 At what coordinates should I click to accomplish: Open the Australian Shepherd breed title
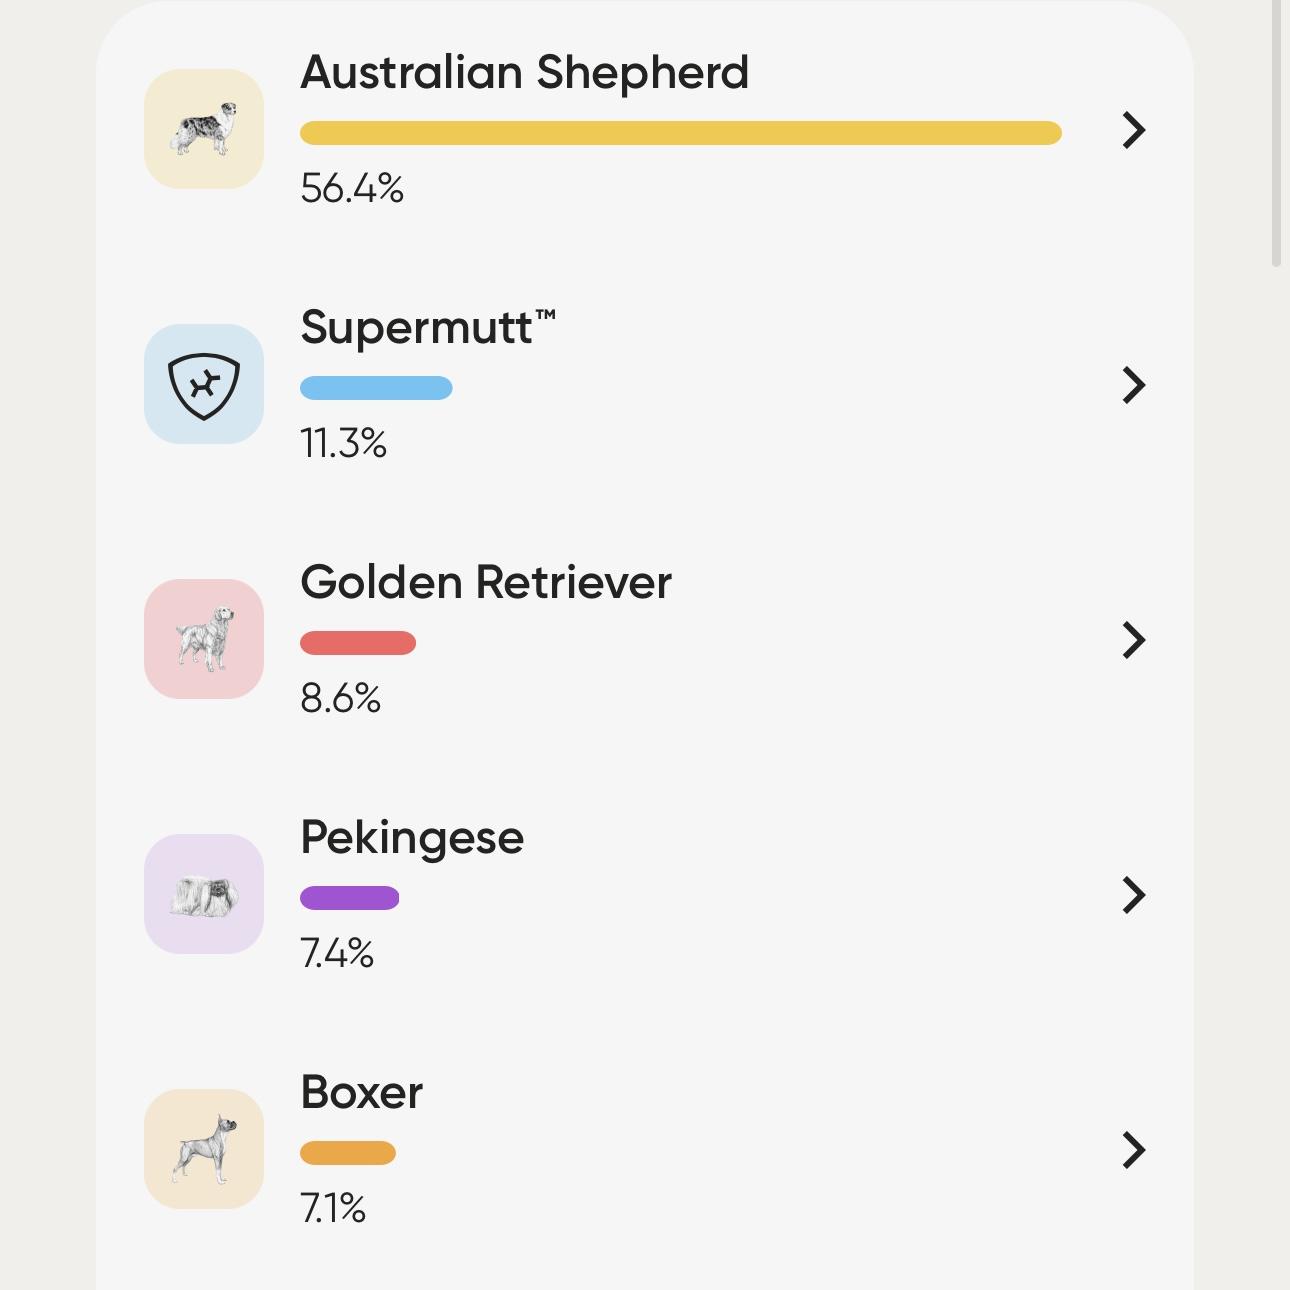[x=524, y=73]
